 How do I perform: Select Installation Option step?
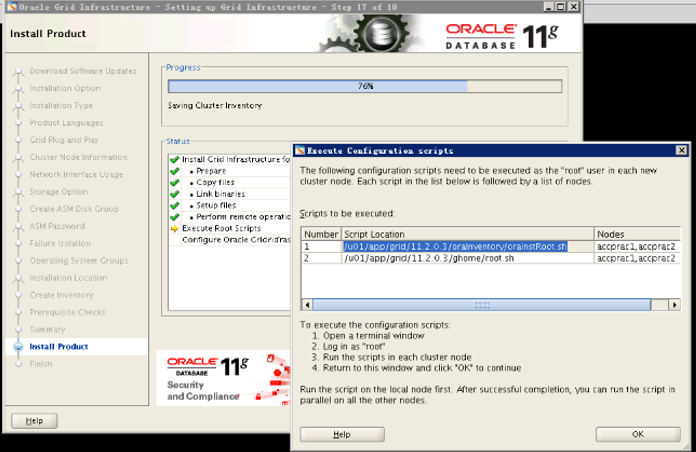(x=65, y=88)
